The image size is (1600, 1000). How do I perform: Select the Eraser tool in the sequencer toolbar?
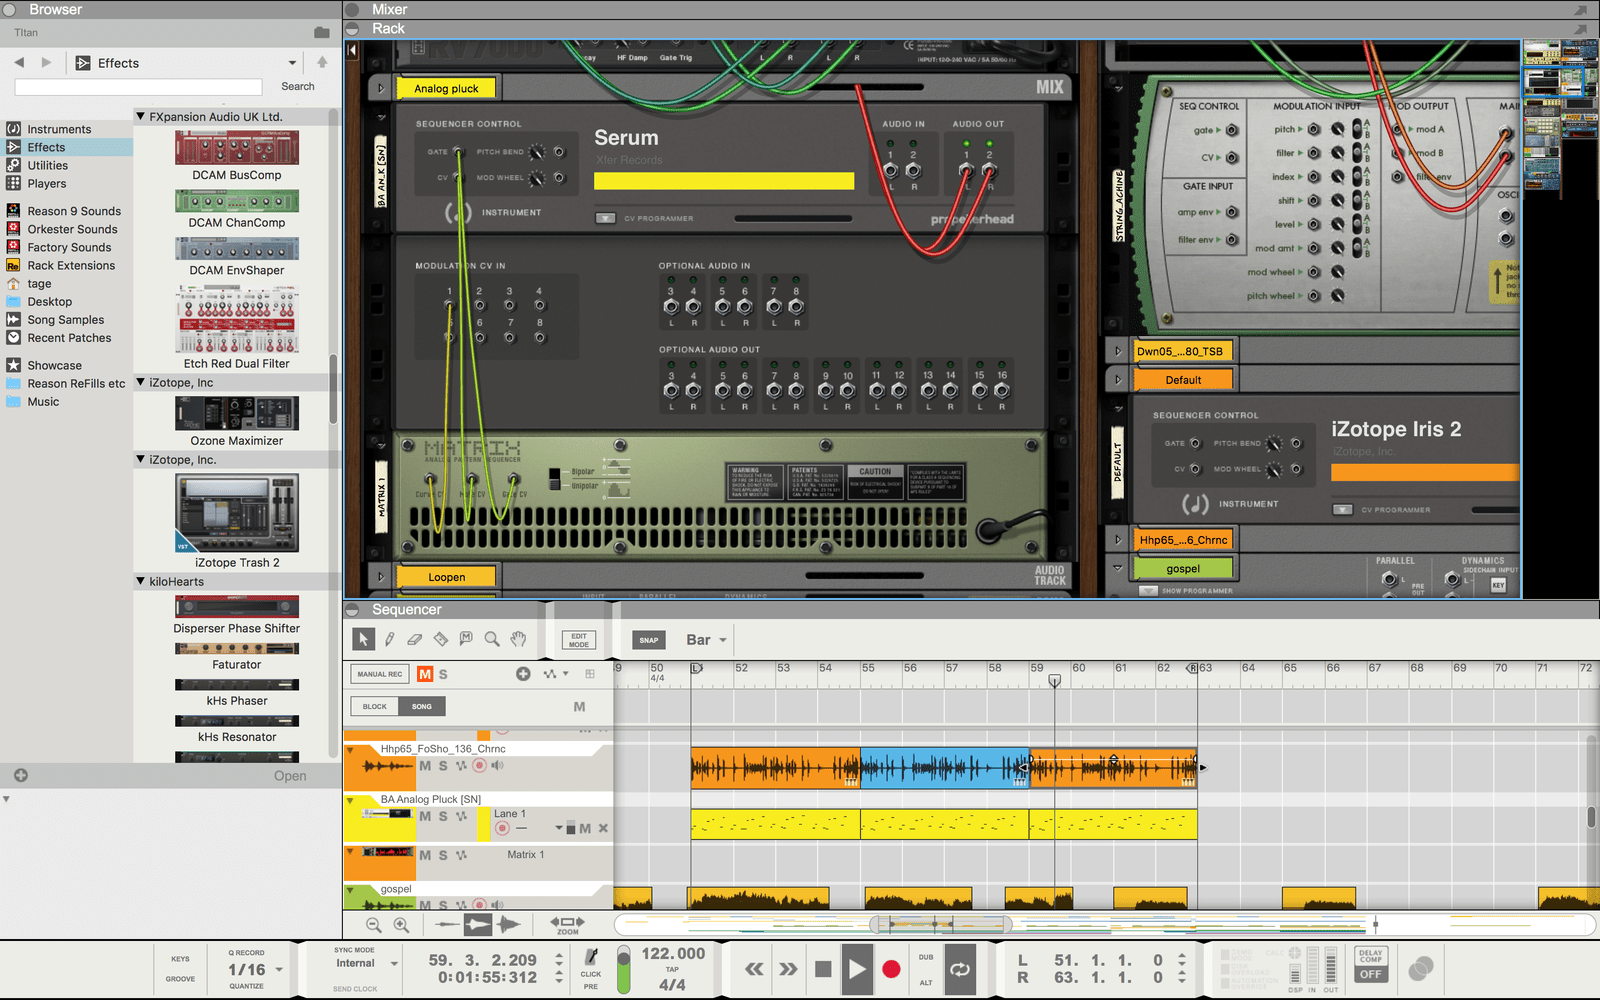(415, 638)
